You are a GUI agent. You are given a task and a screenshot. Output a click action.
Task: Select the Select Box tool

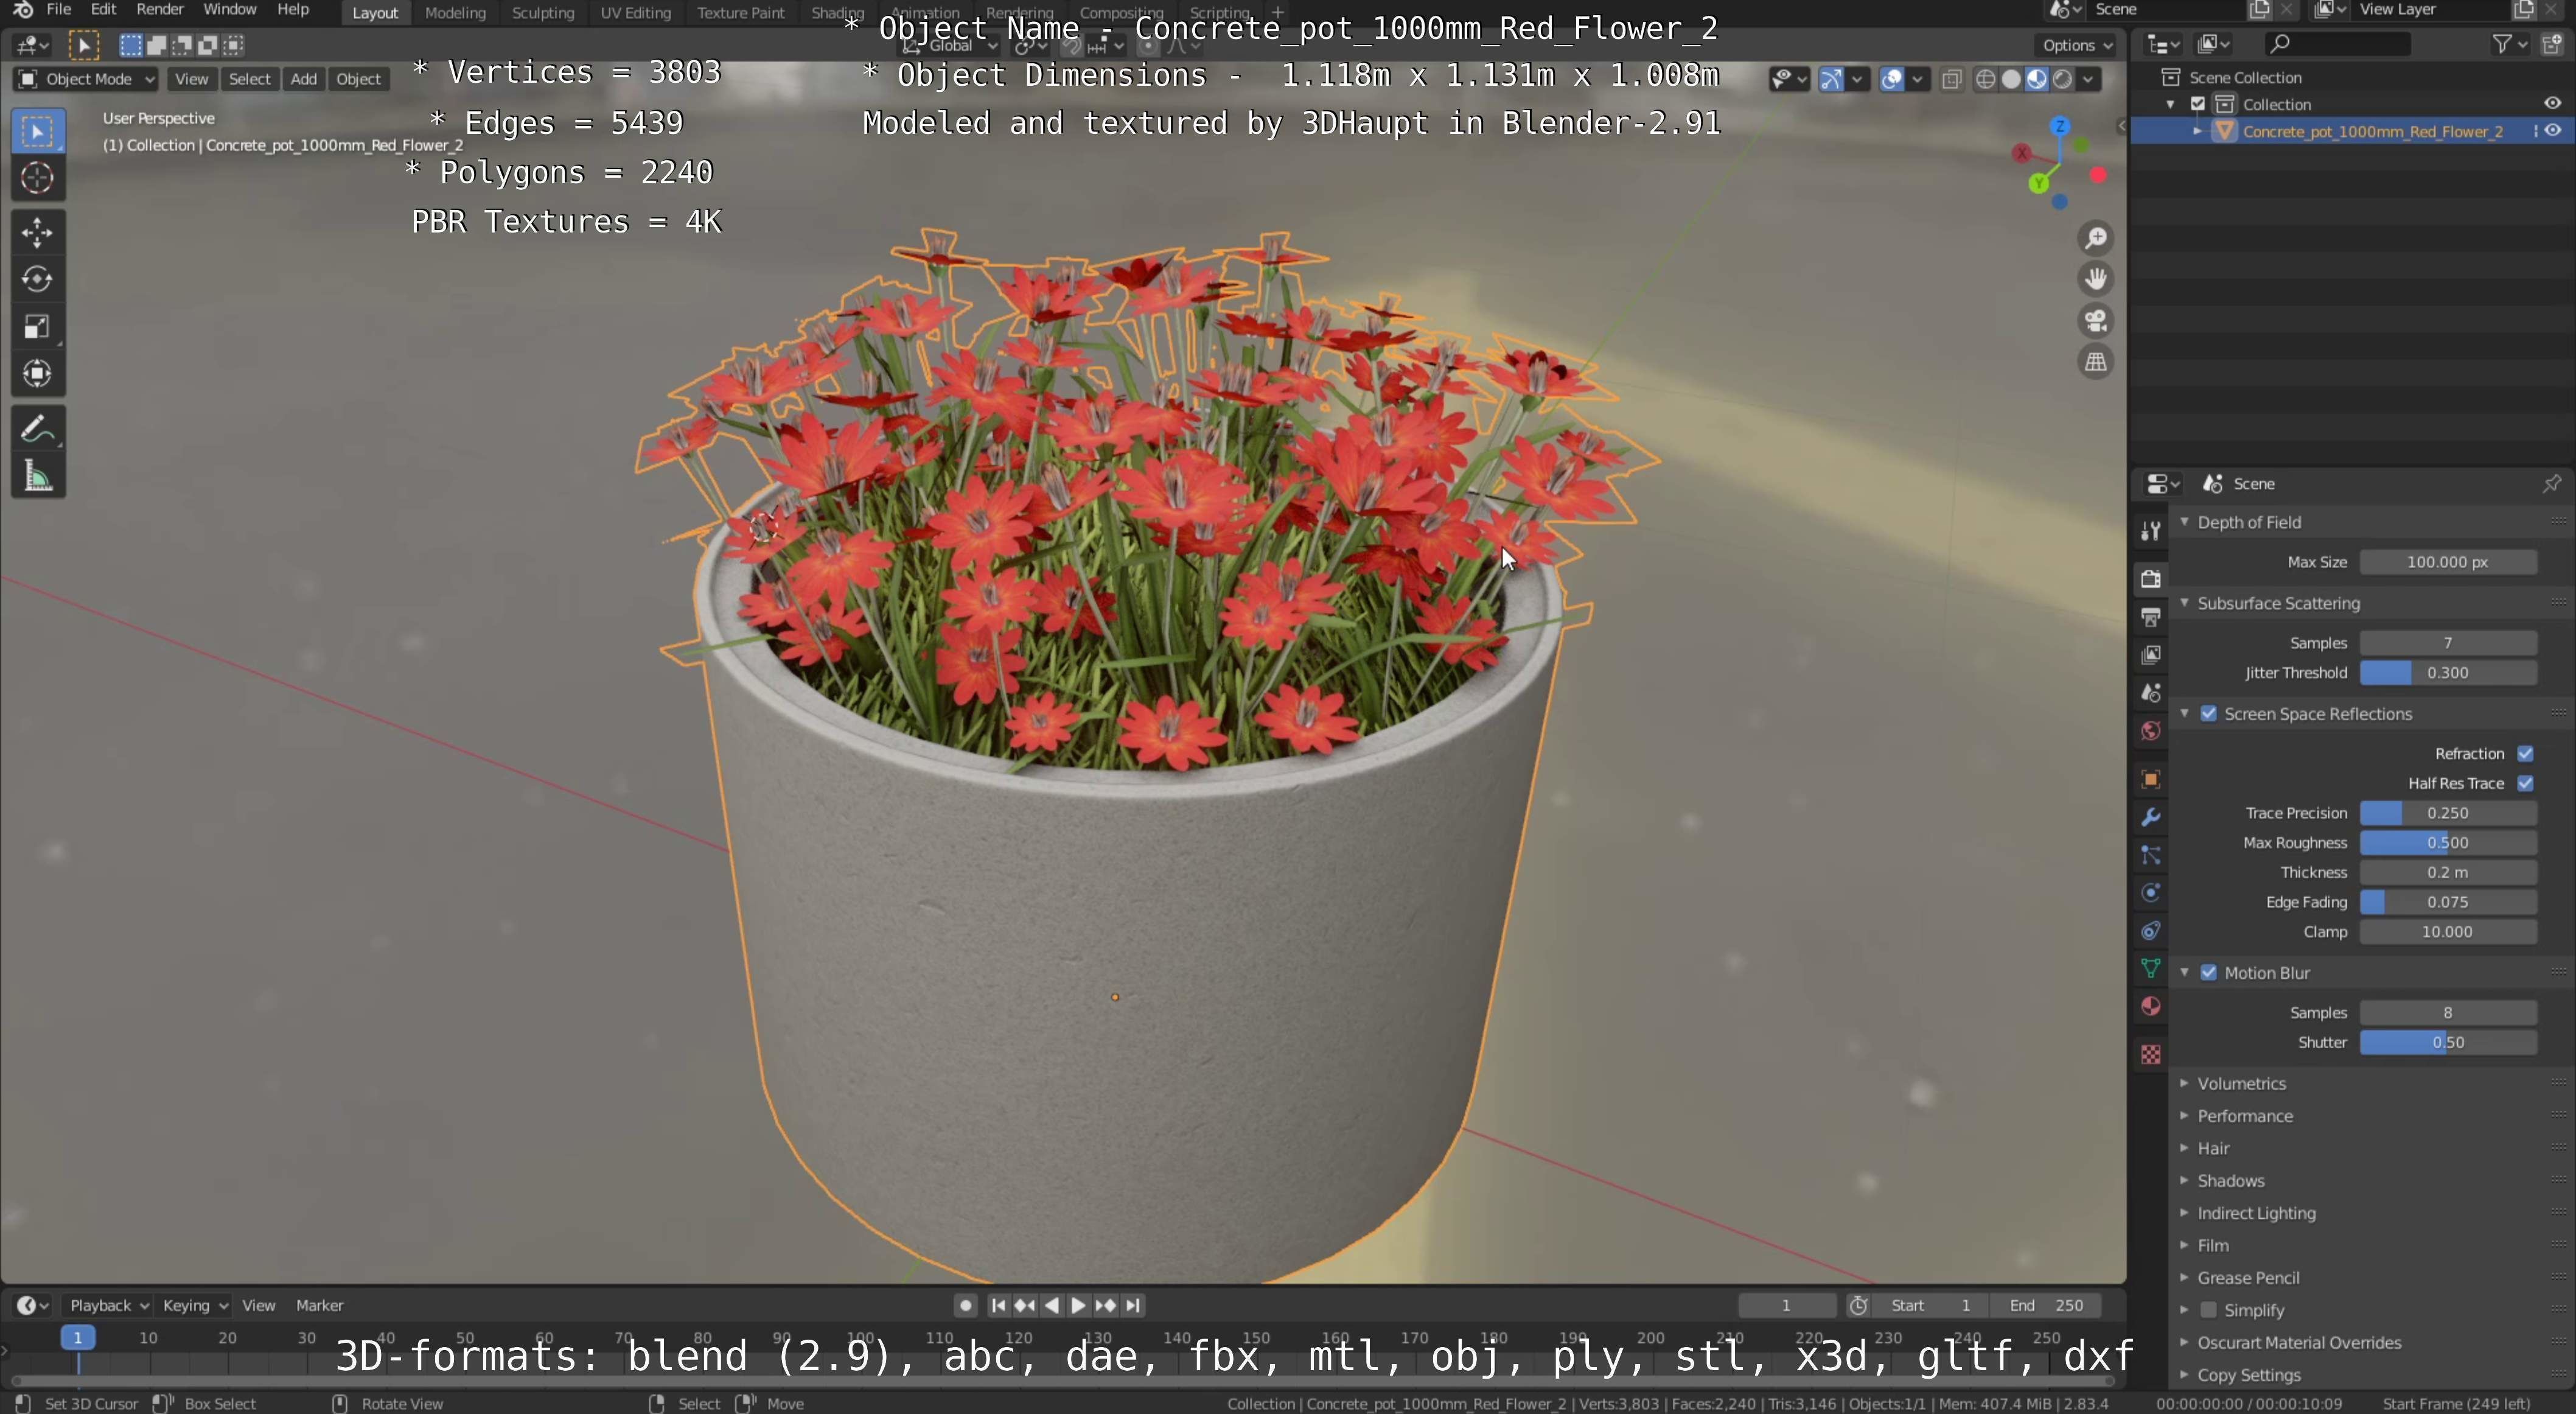coord(38,132)
